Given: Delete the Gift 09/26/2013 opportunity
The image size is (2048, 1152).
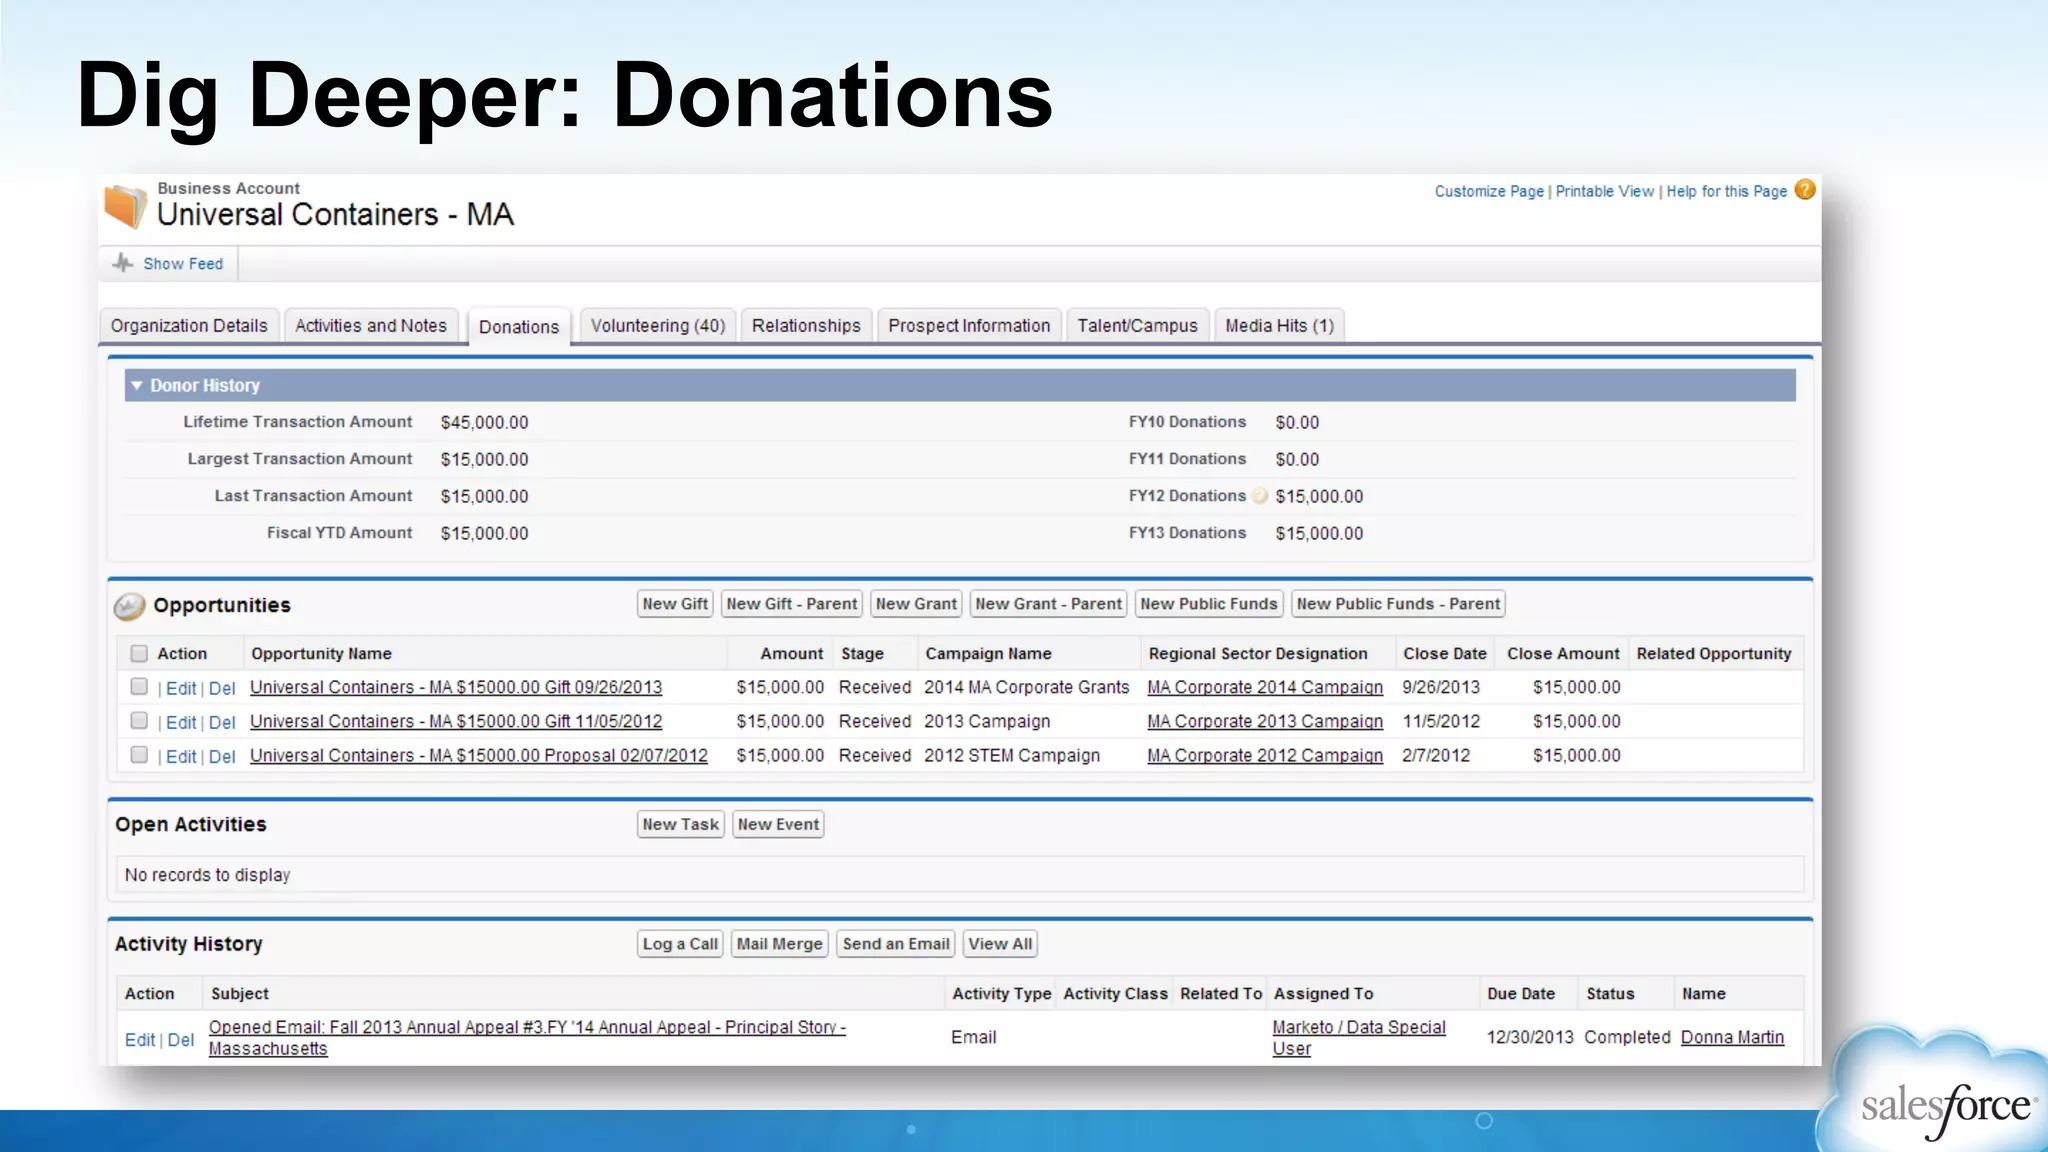Looking at the screenshot, I should (222, 688).
